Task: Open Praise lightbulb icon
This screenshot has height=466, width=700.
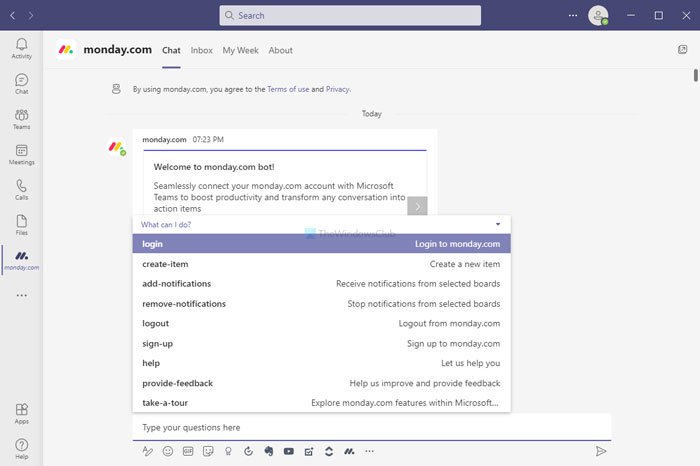Action: coord(228,451)
